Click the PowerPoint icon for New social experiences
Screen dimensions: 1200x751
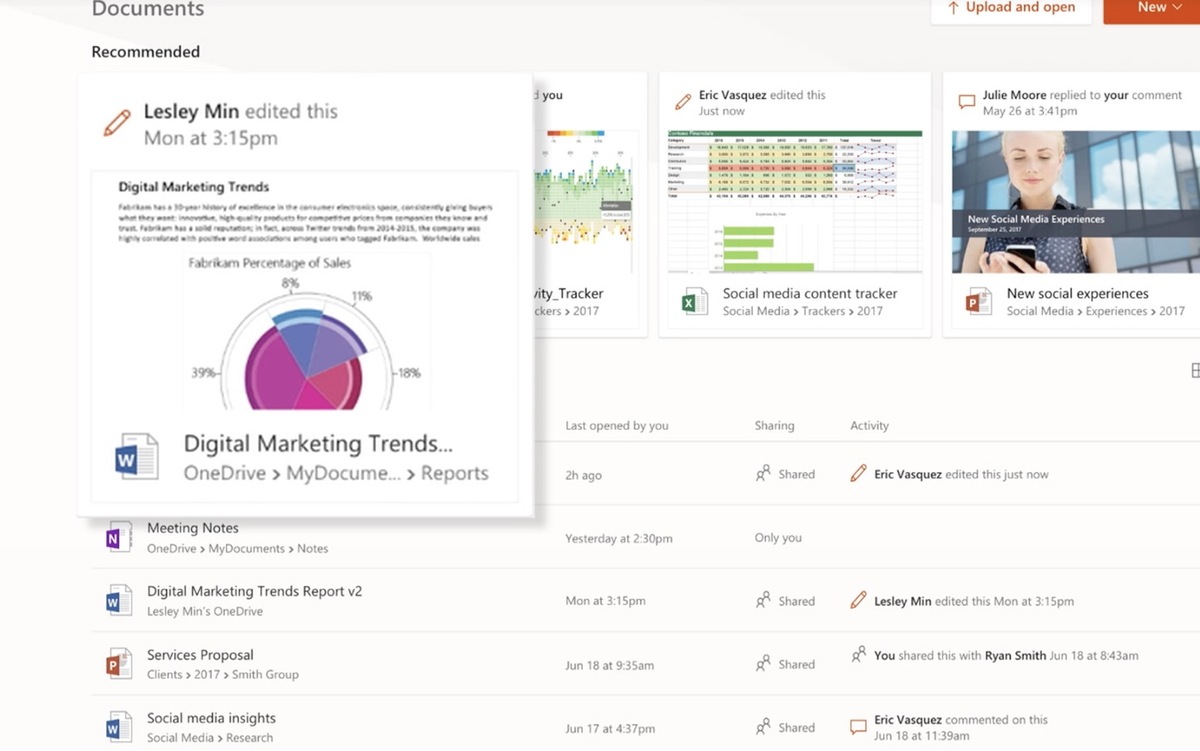(978, 301)
